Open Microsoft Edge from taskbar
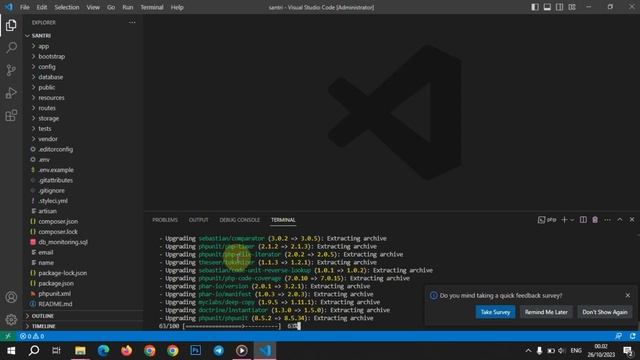 point(103,351)
